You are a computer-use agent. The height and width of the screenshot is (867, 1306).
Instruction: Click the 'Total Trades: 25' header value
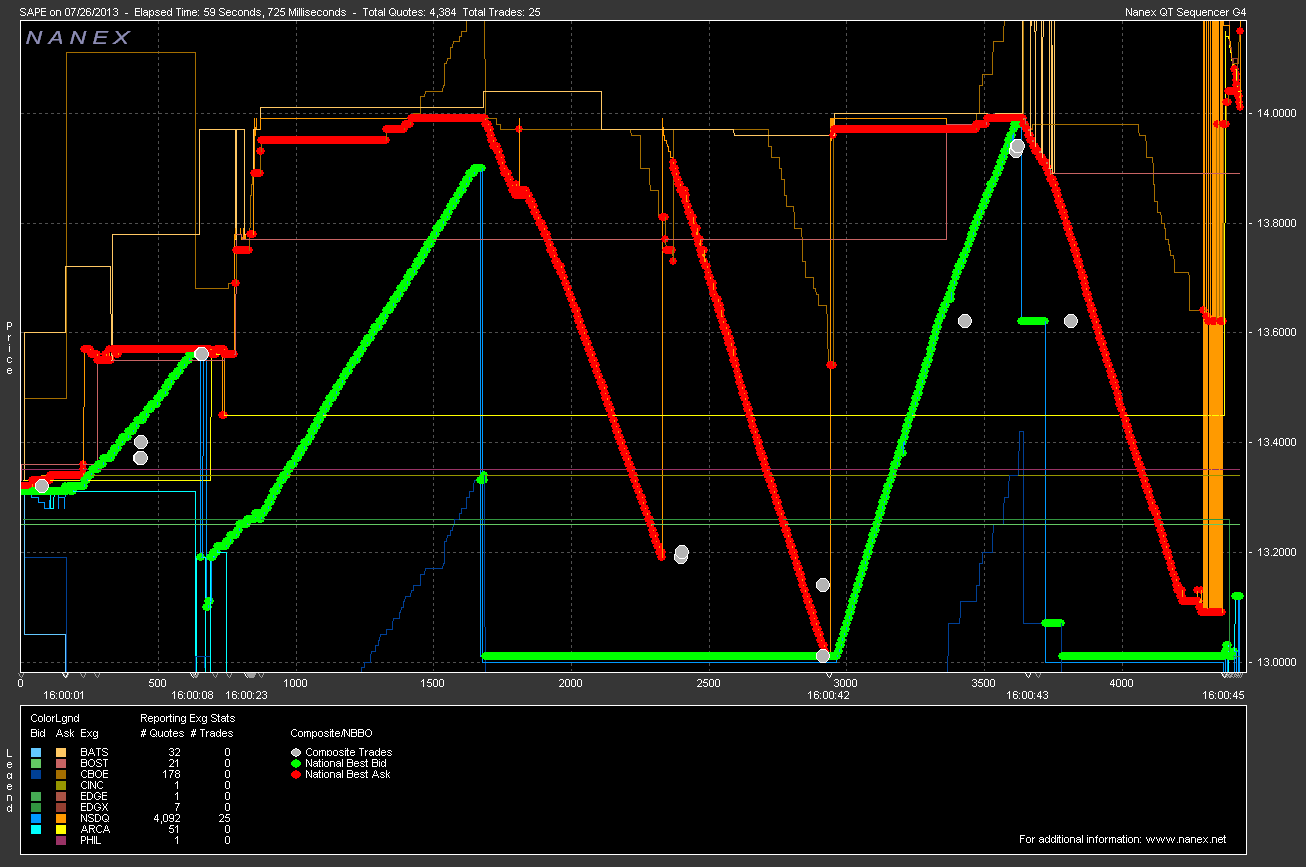pyautogui.click(x=504, y=11)
